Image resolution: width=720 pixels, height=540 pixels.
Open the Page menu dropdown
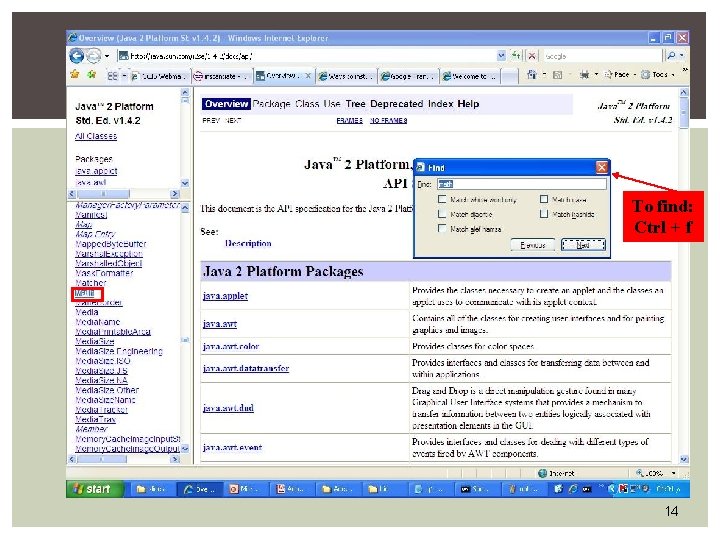pos(620,74)
